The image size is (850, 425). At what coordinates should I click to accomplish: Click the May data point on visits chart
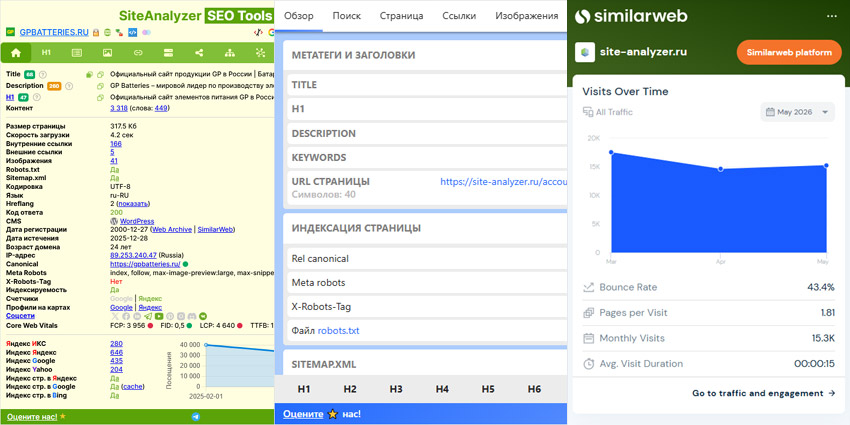click(x=826, y=165)
